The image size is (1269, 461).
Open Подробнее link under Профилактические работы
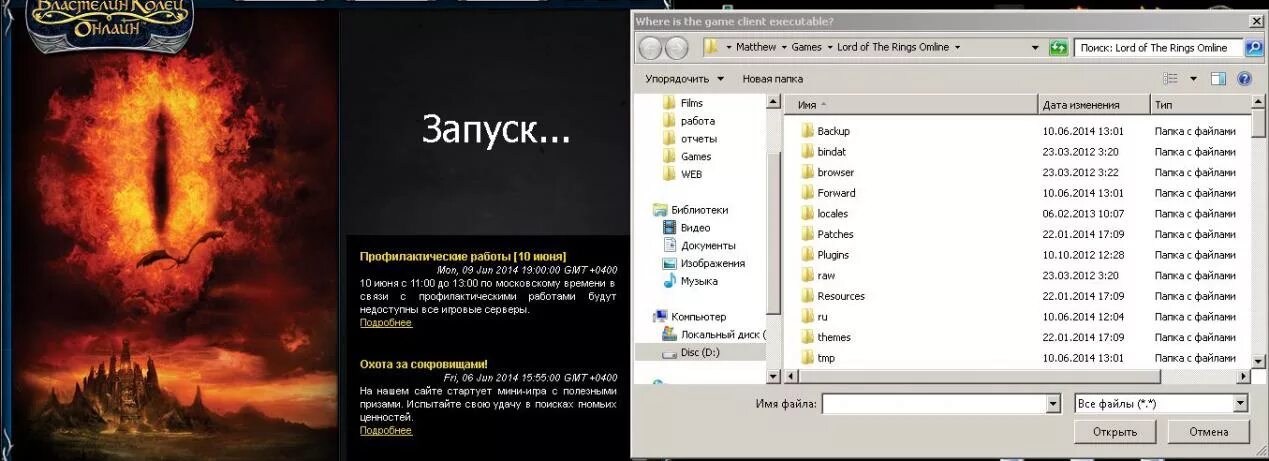tap(386, 323)
